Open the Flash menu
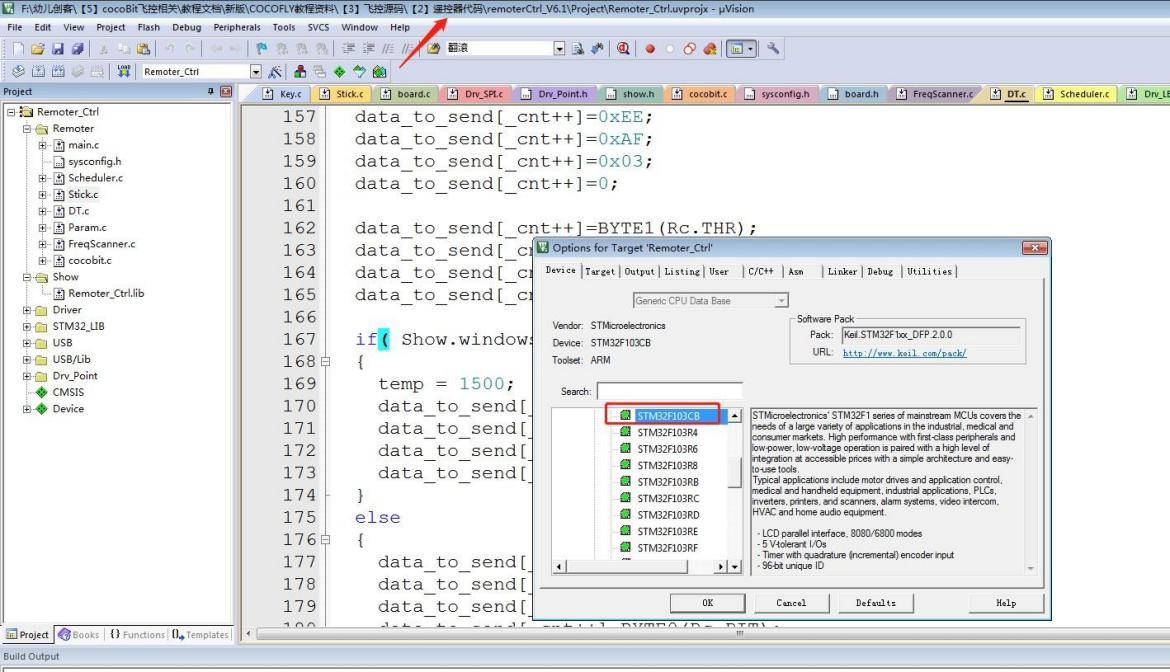This screenshot has height=672, width=1170. tap(148, 28)
